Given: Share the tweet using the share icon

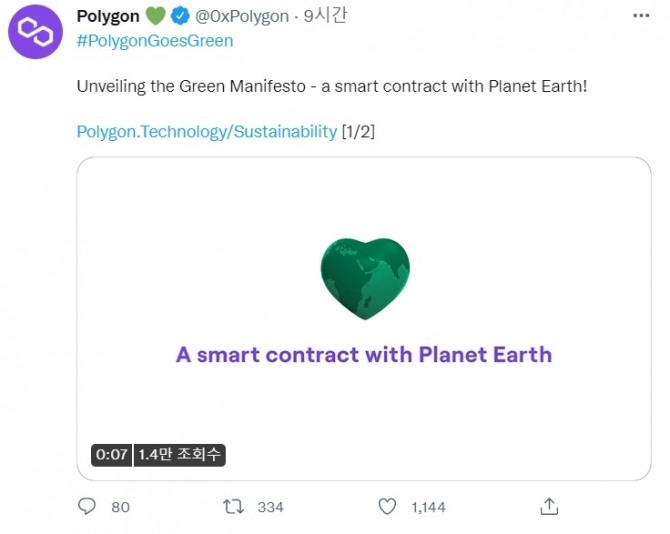Looking at the screenshot, I should click(548, 506).
